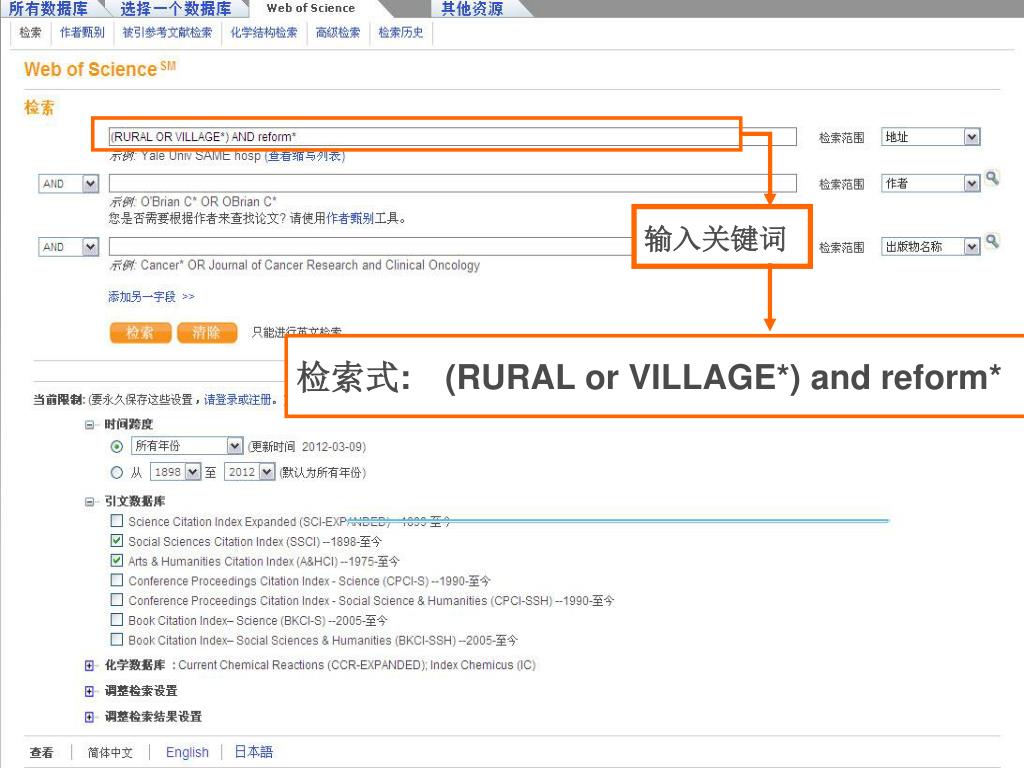Switch language to English
The width and height of the screenshot is (1024, 768).
pyautogui.click(x=187, y=752)
